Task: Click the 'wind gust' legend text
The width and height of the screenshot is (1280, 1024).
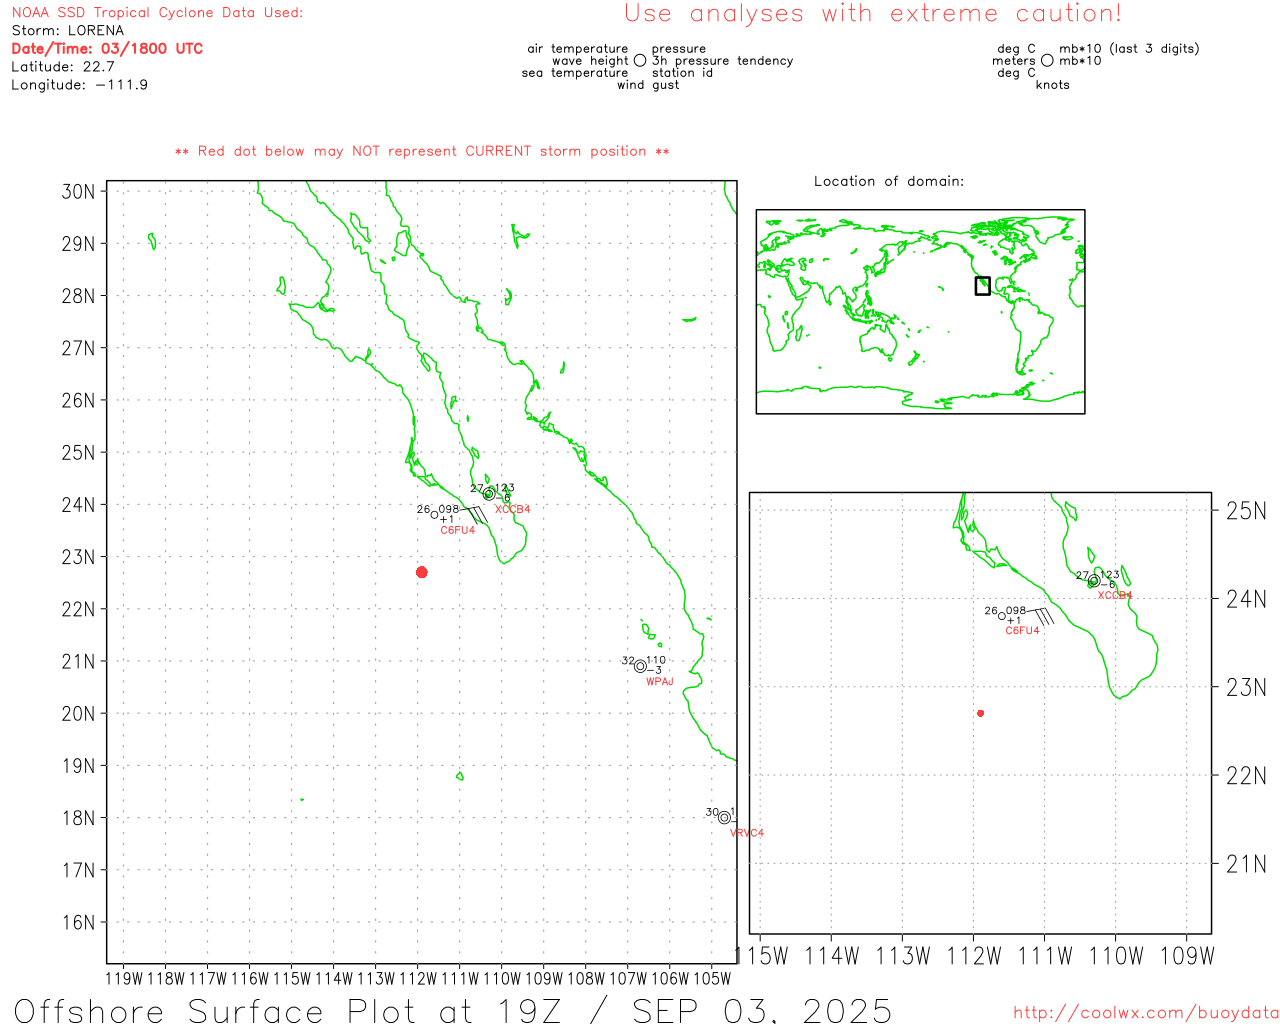Action: (x=648, y=85)
